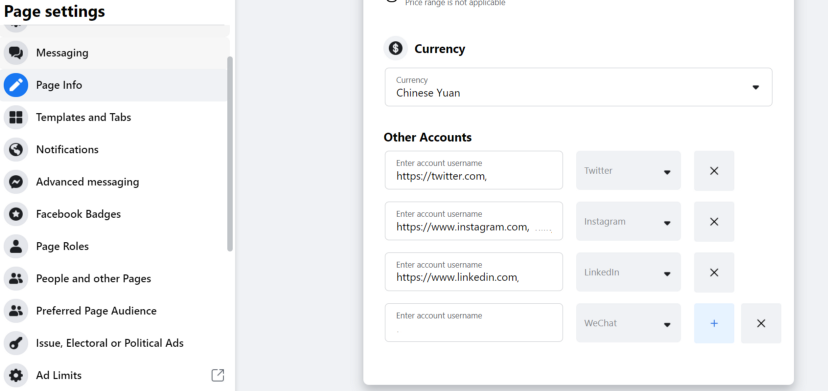
Task: Remove the Twitter account row
Action: click(714, 171)
